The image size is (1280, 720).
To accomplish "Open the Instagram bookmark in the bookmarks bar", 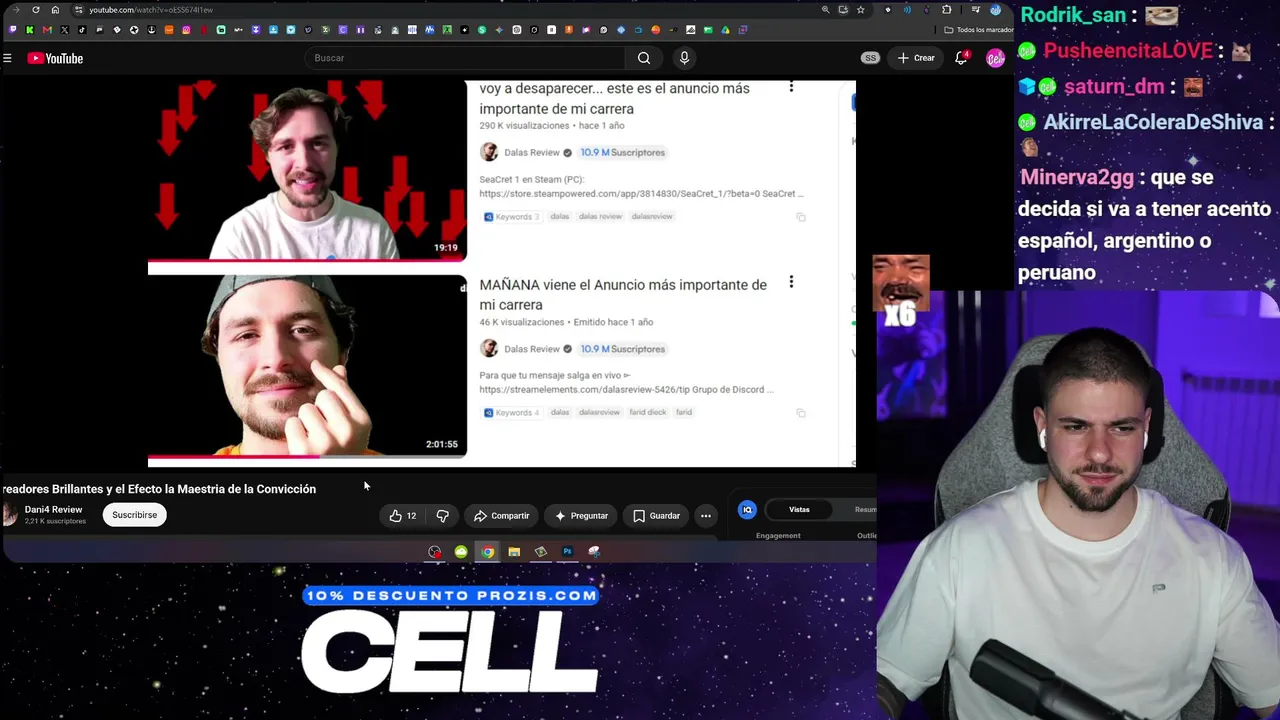I will 186,30.
